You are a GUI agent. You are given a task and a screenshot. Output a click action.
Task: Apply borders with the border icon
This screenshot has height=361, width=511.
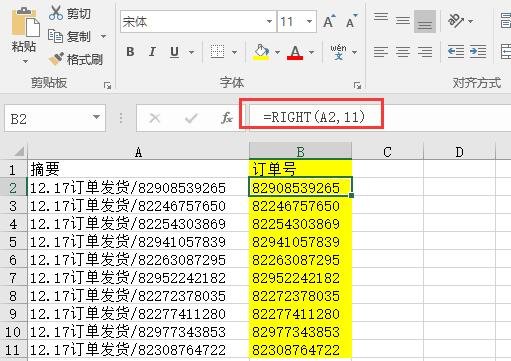217,52
